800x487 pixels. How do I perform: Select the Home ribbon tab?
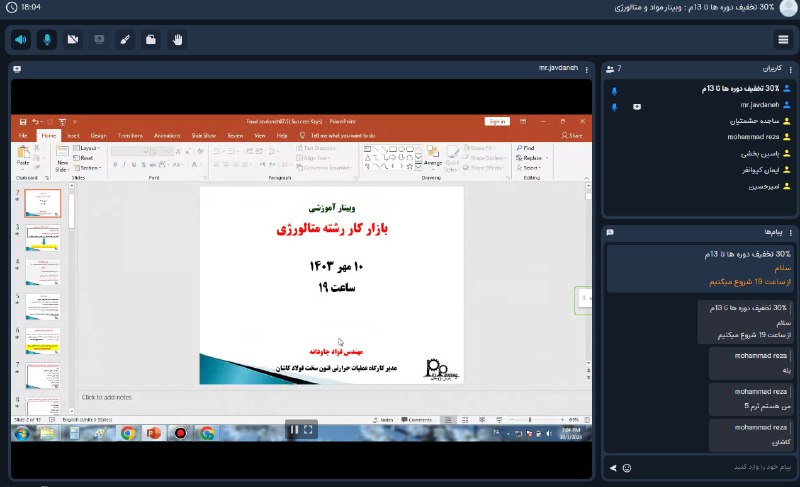click(49, 136)
